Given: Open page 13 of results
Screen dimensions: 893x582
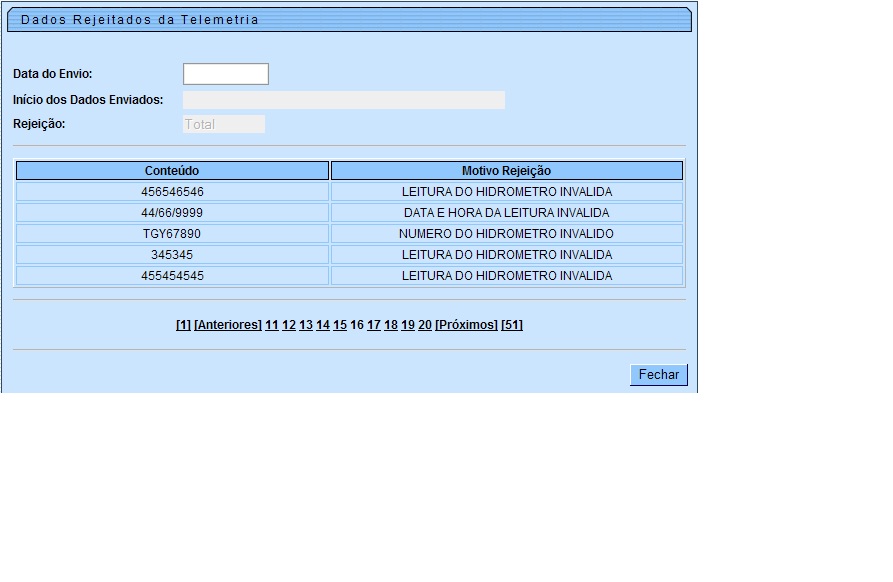Looking at the screenshot, I should pos(306,325).
